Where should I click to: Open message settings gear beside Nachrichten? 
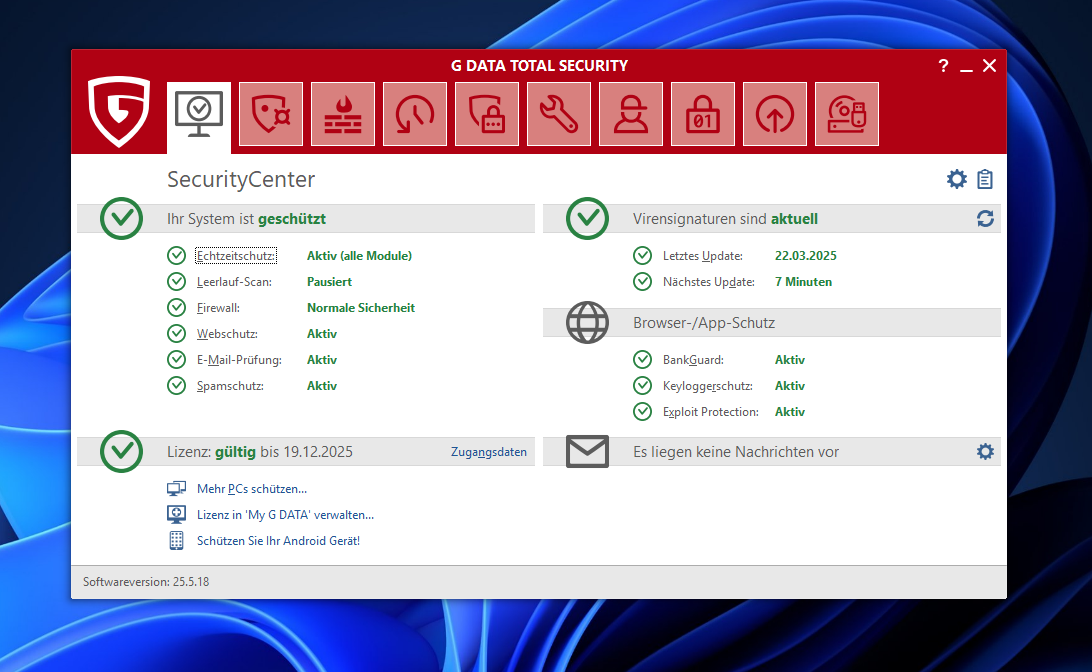click(985, 451)
